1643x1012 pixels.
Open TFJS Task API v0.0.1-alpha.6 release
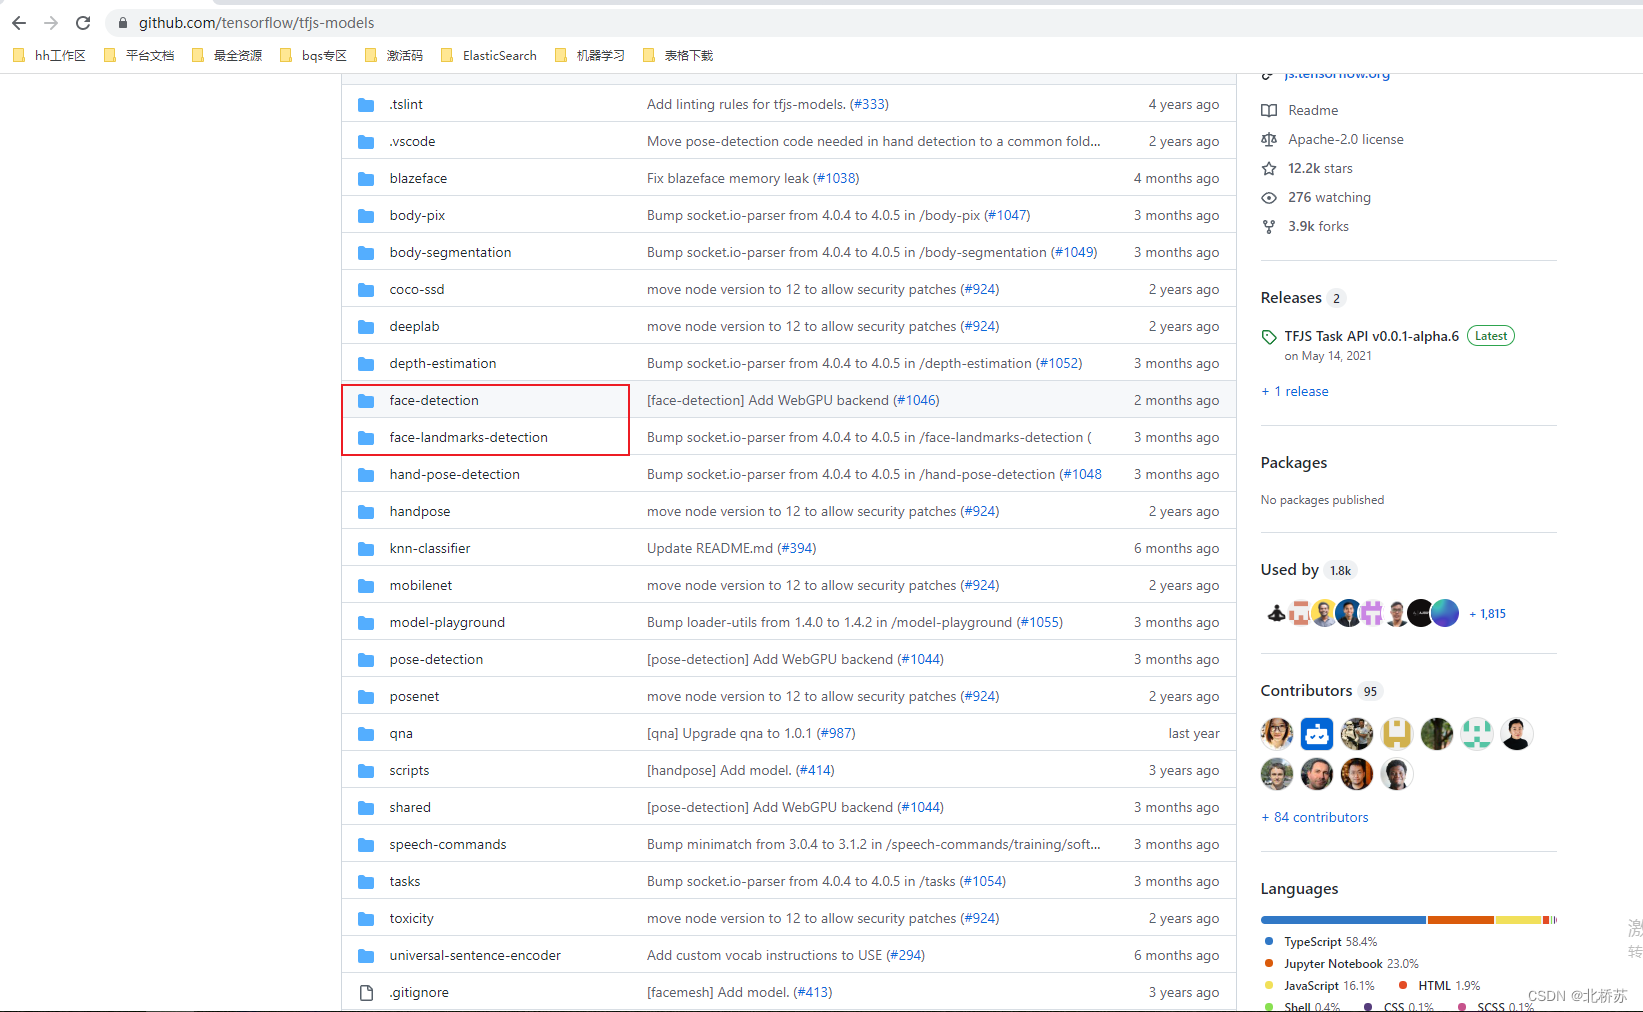[1371, 336]
